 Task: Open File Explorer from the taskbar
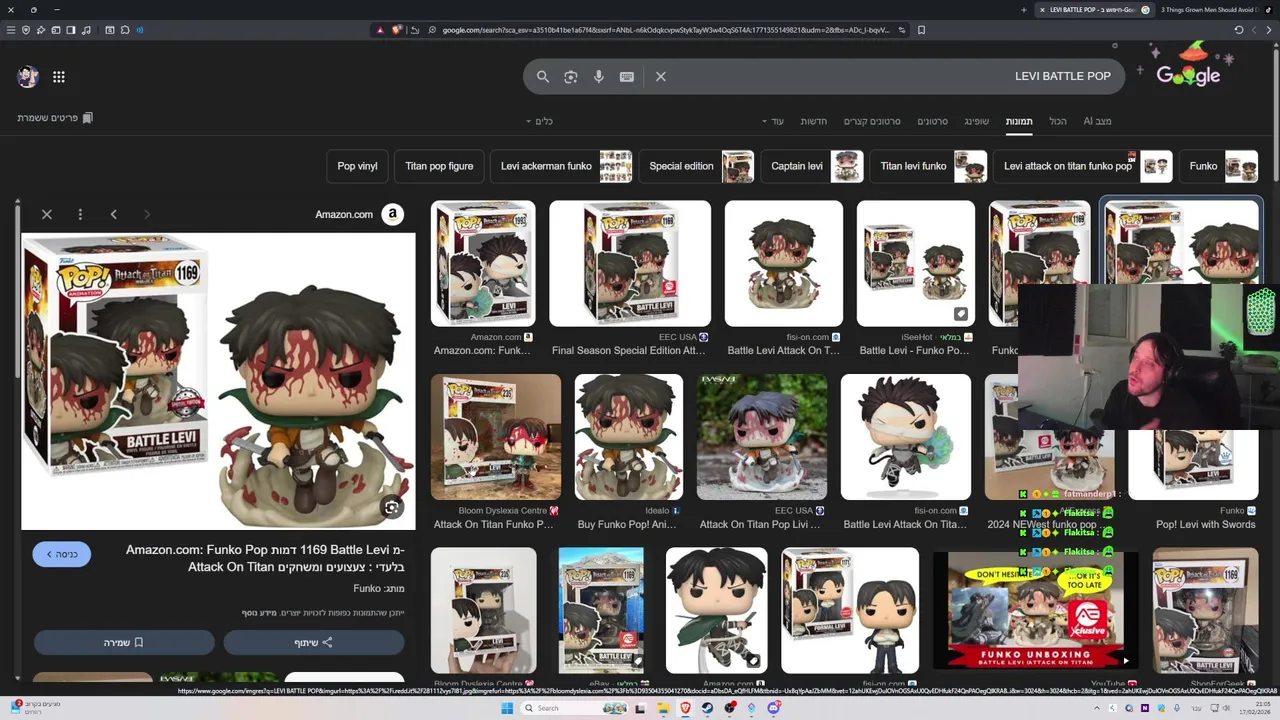coord(663,708)
